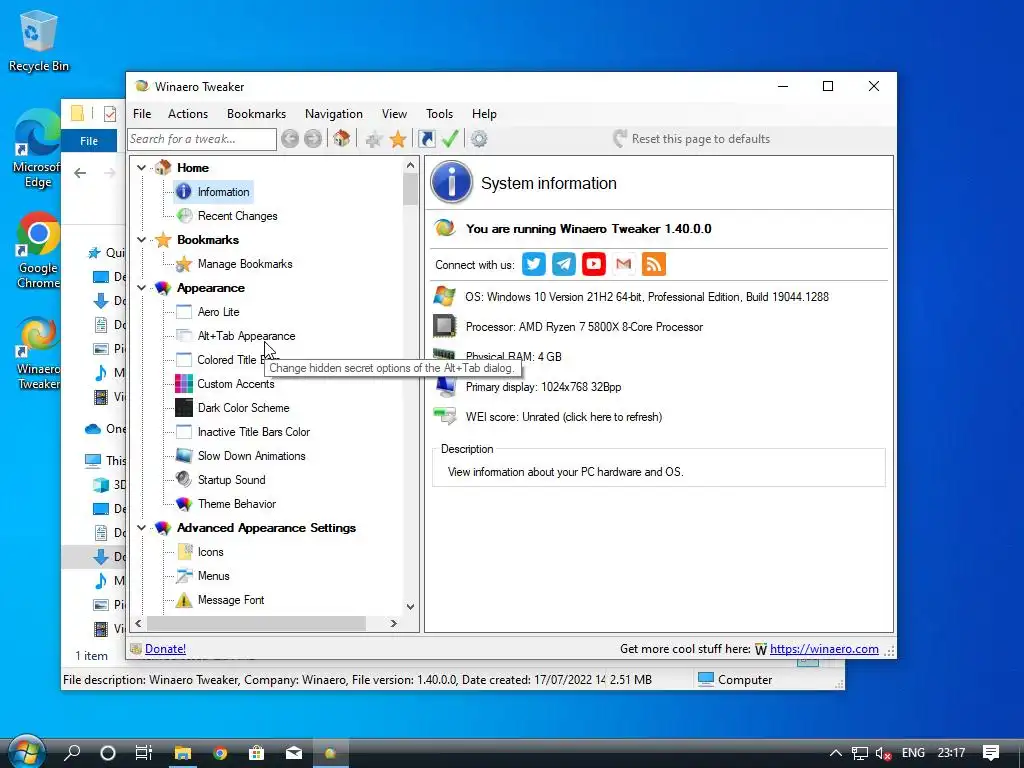Select Alt+Tab Appearance tree item
Viewport: 1024px width, 768px height.
pyautogui.click(x=246, y=336)
